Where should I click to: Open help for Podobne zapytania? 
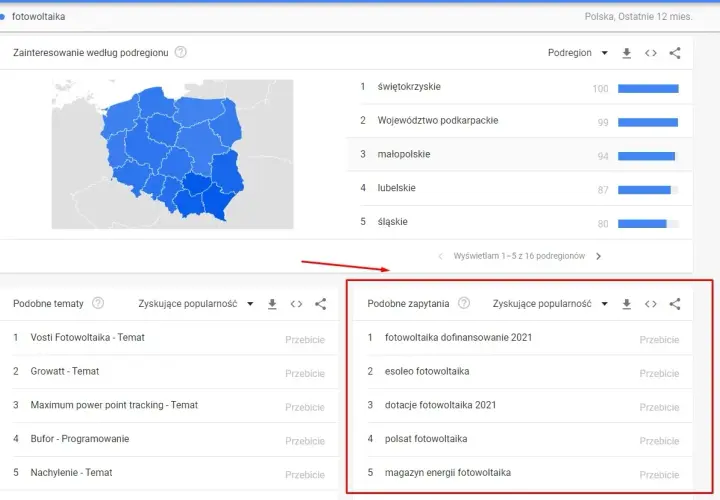point(464,303)
